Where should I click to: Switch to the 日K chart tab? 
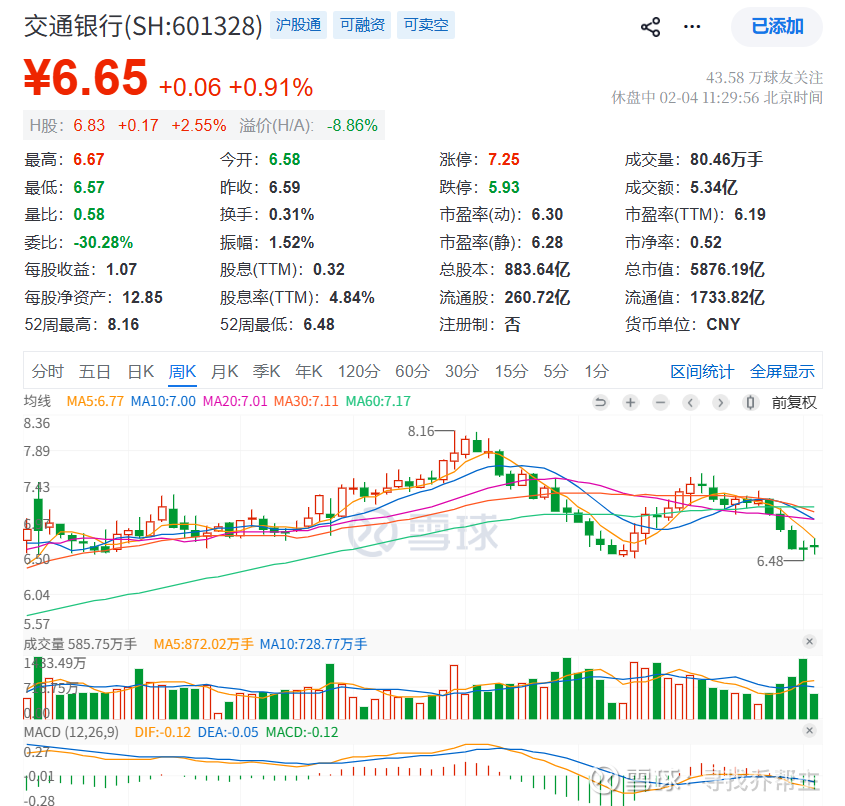[x=141, y=371]
